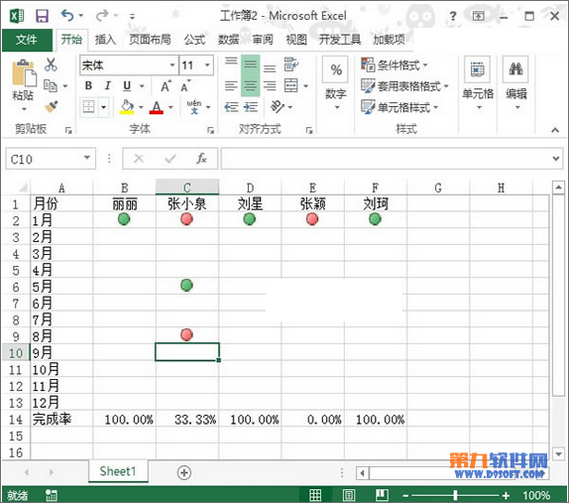Open Cell Styles (单元格样式) dropdown
This screenshot has width=569, height=503.
click(x=400, y=107)
